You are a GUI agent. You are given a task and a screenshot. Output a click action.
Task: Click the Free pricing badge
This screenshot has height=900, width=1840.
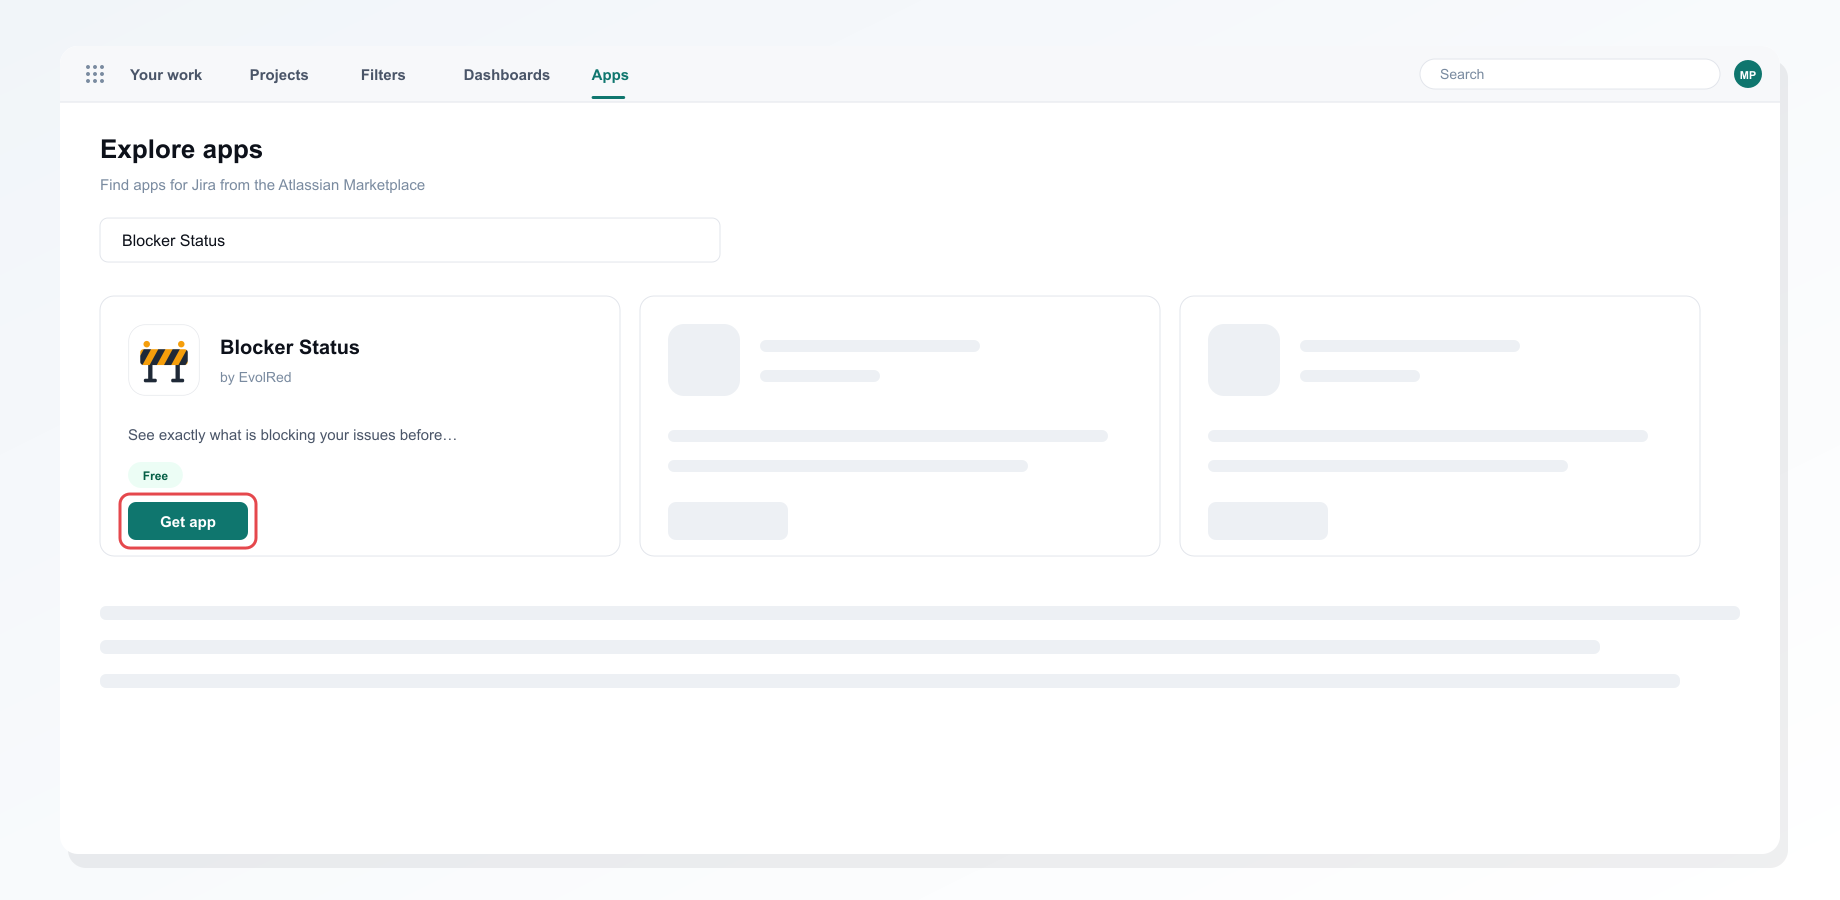click(x=155, y=475)
